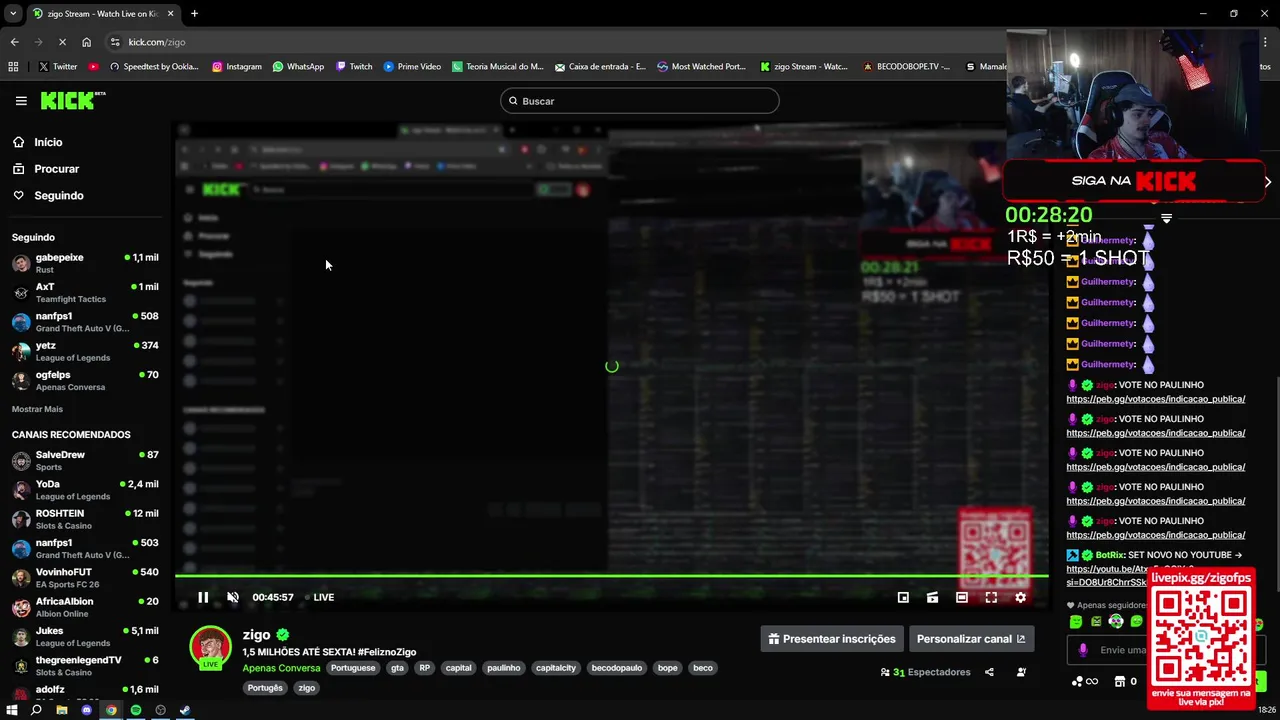The width and height of the screenshot is (1280, 720).
Task: Open BECODOBOPE.TV bookmark
Action: click(906, 67)
